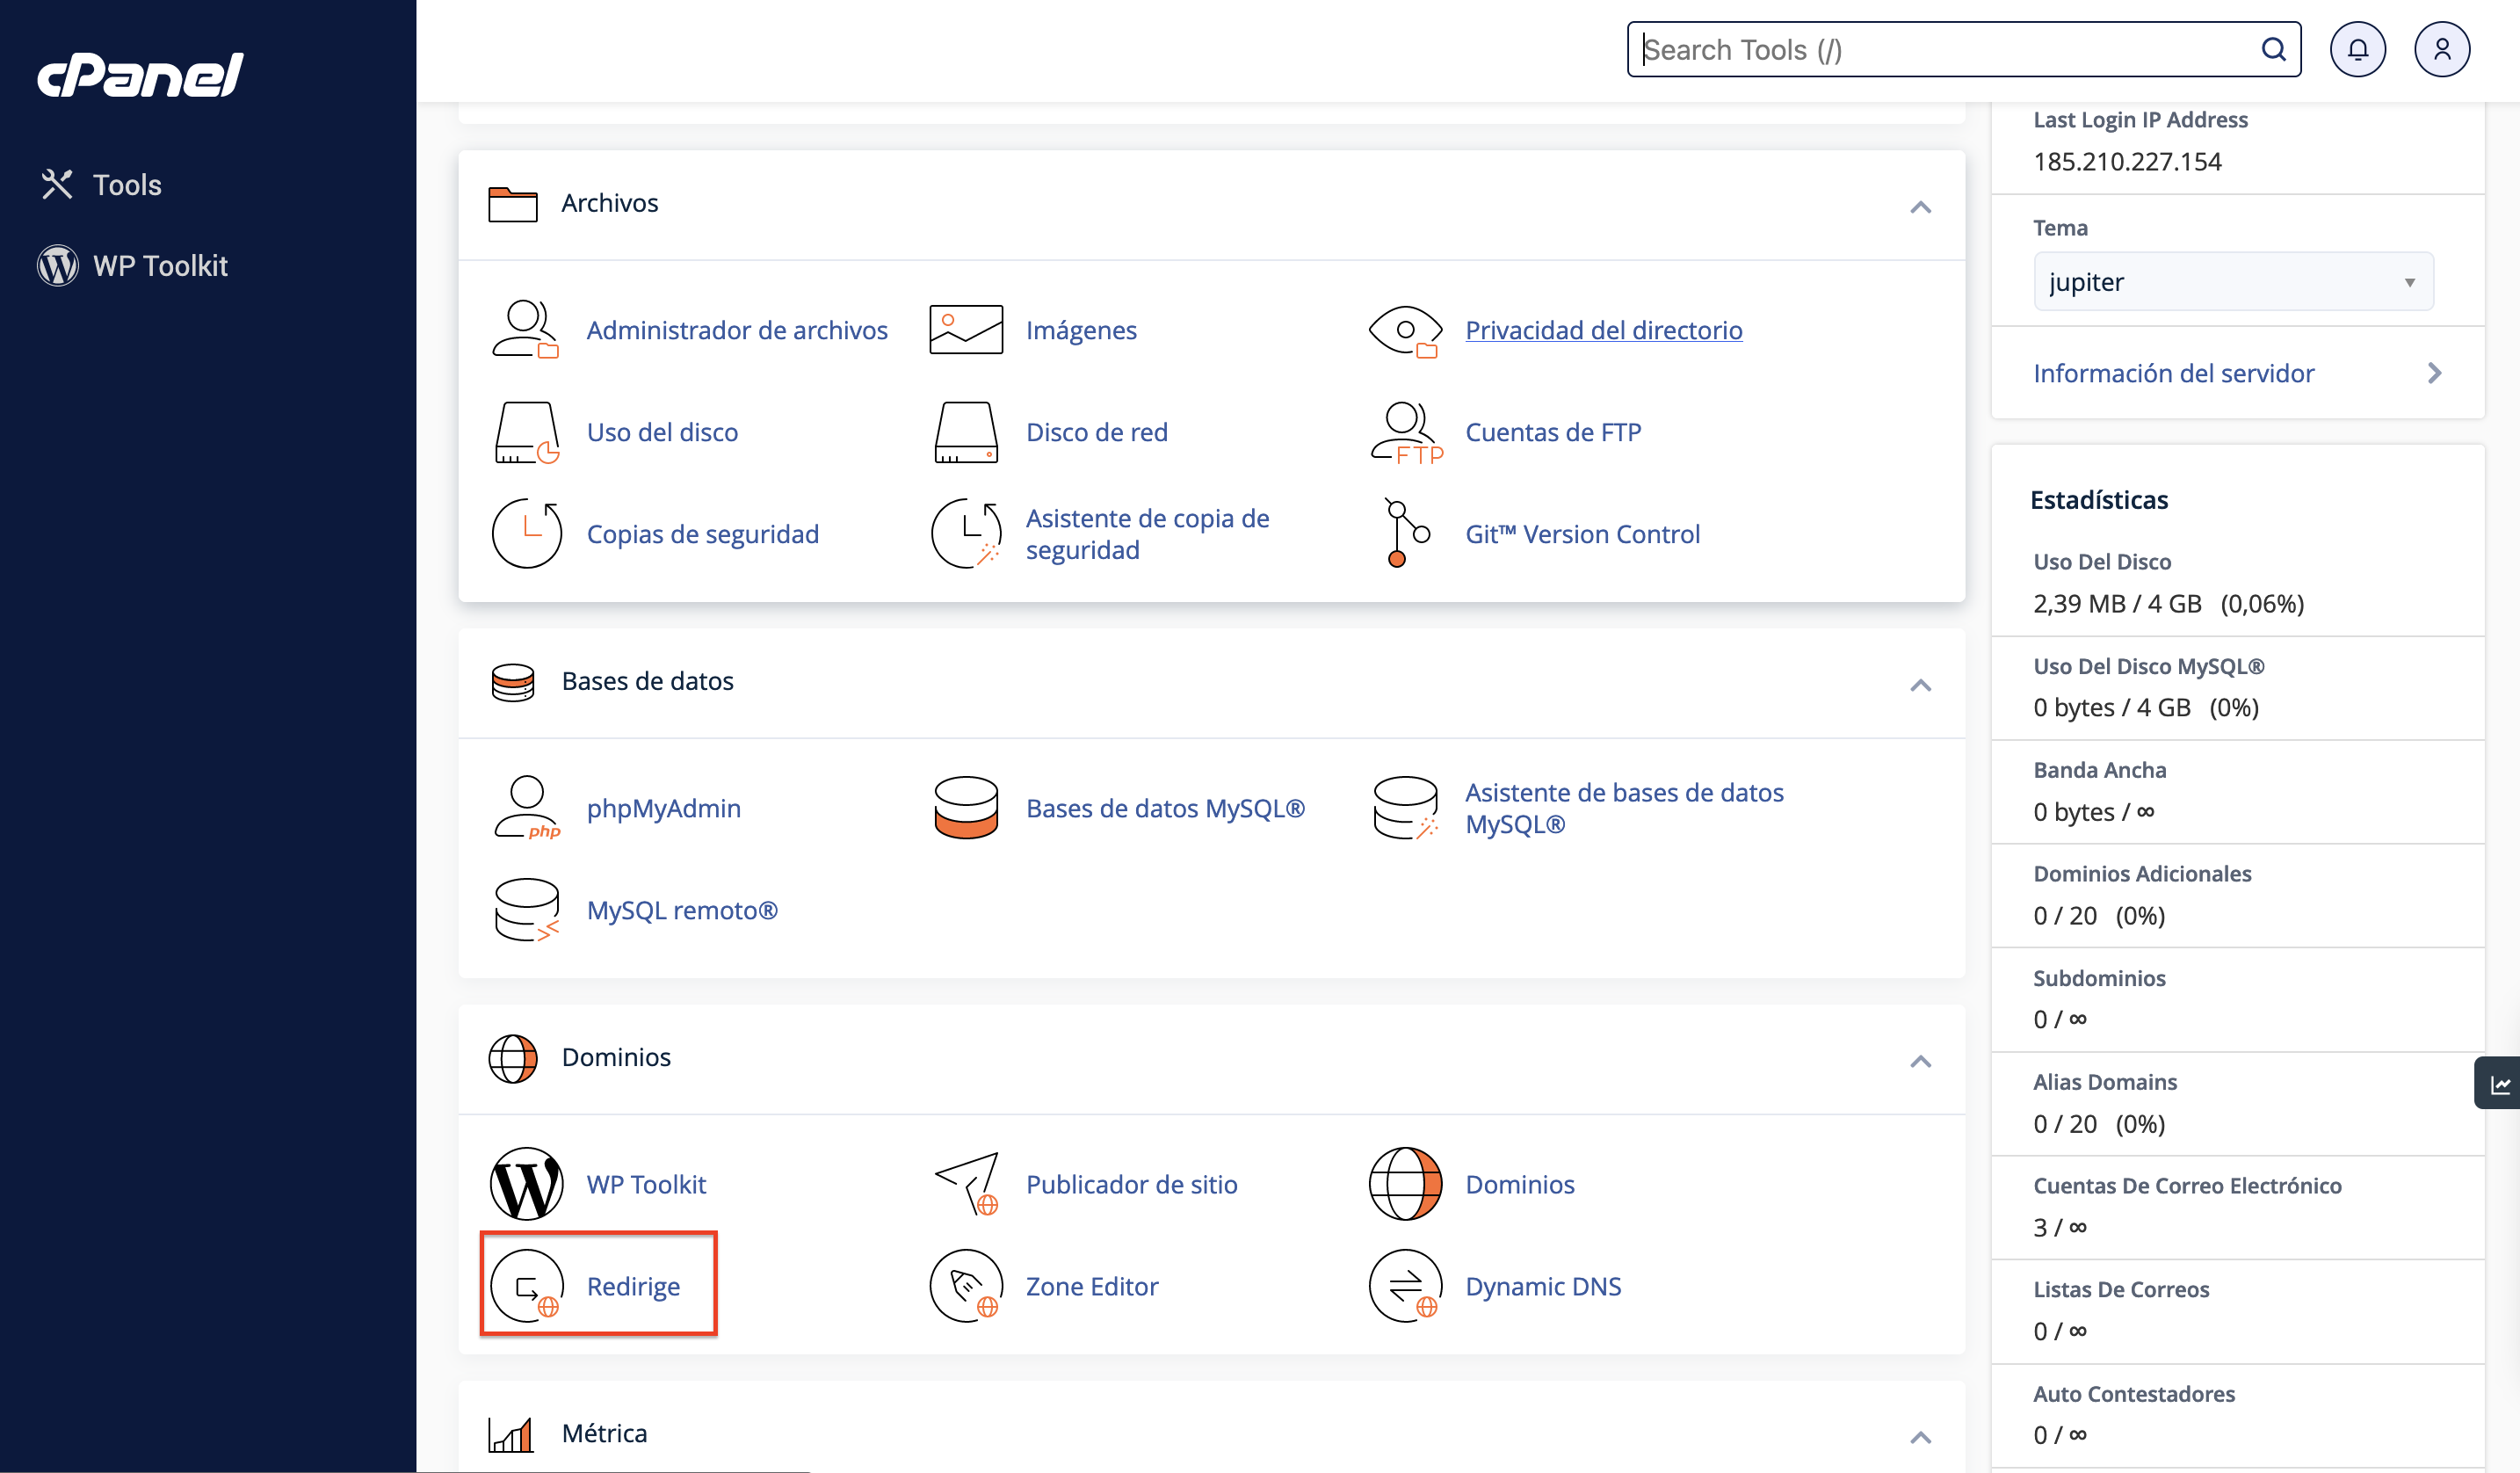
Task: Collapse the Archivos section
Action: coord(1920,207)
